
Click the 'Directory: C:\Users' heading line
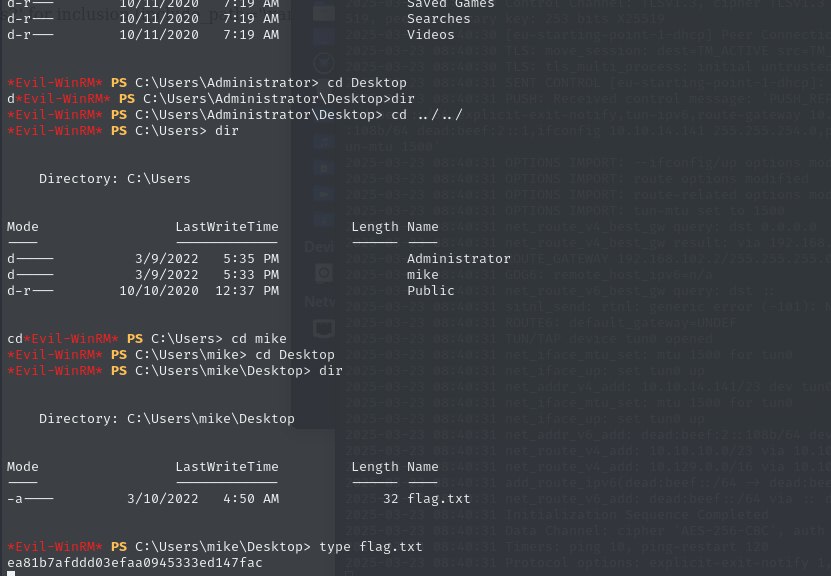pos(114,179)
